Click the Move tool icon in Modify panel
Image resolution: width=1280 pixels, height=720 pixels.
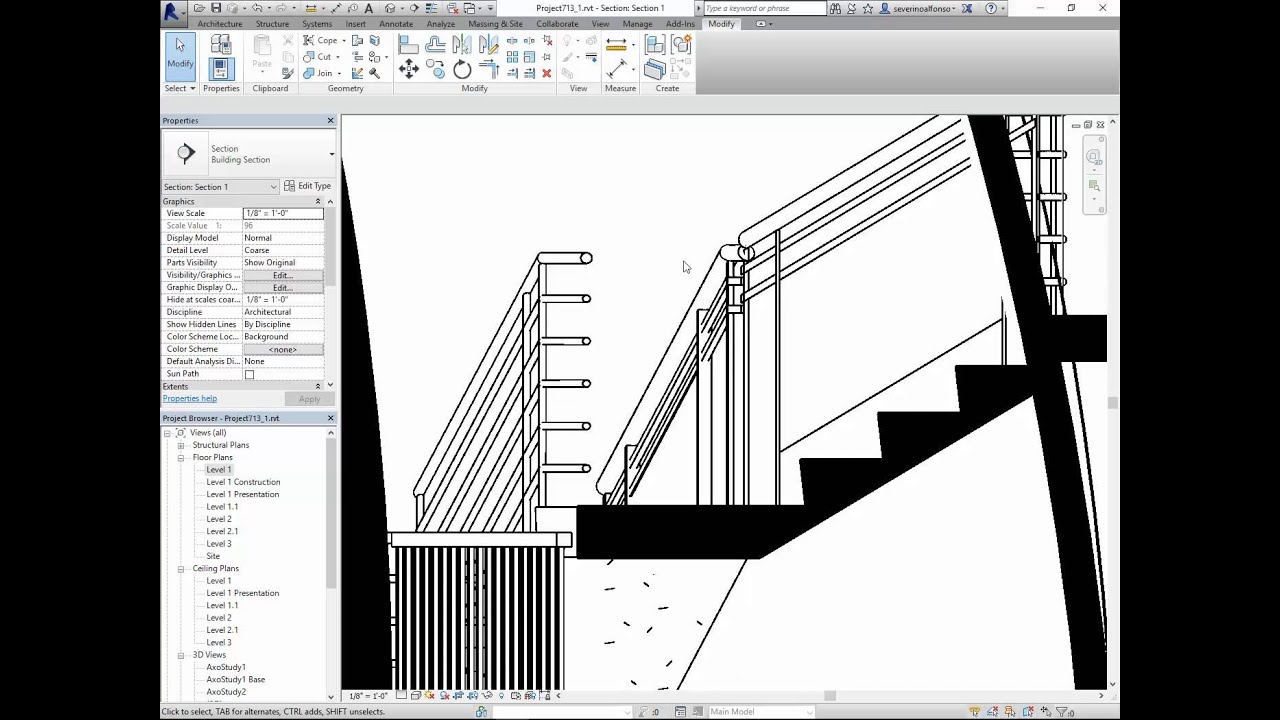(x=408, y=69)
